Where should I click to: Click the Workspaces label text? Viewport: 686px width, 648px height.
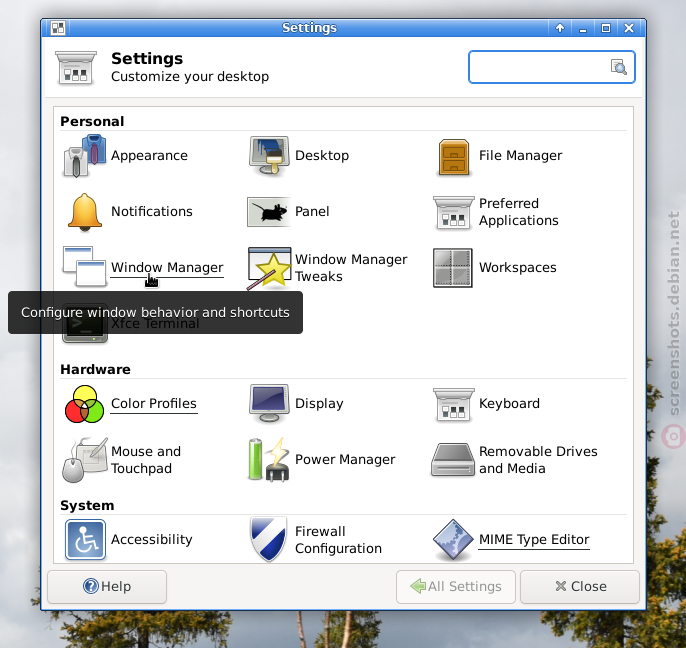[518, 268]
